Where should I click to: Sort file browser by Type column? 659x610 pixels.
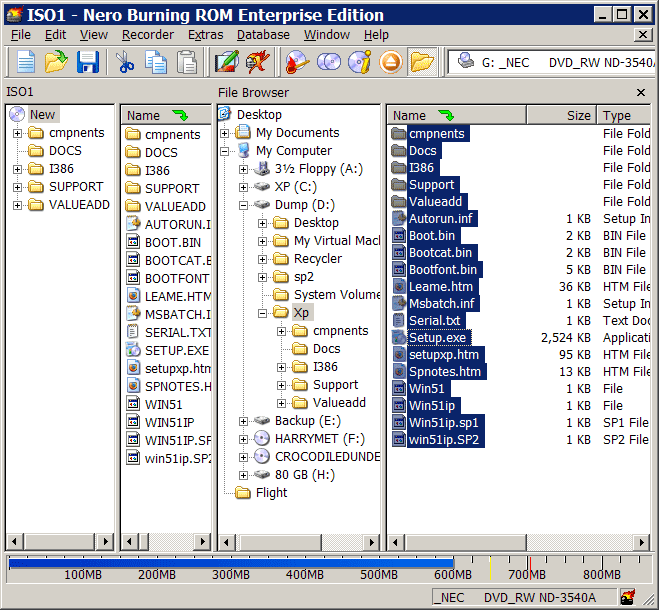(x=624, y=115)
